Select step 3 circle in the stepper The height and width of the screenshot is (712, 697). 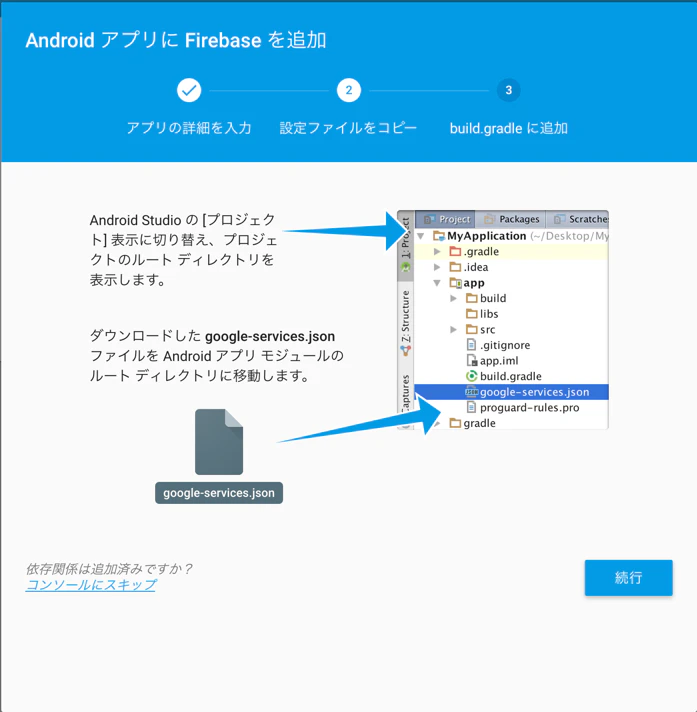pyautogui.click(x=509, y=90)
